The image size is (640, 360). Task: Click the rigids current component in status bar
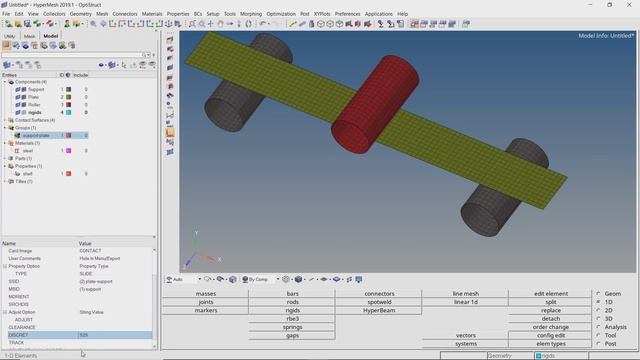point(561,356)
